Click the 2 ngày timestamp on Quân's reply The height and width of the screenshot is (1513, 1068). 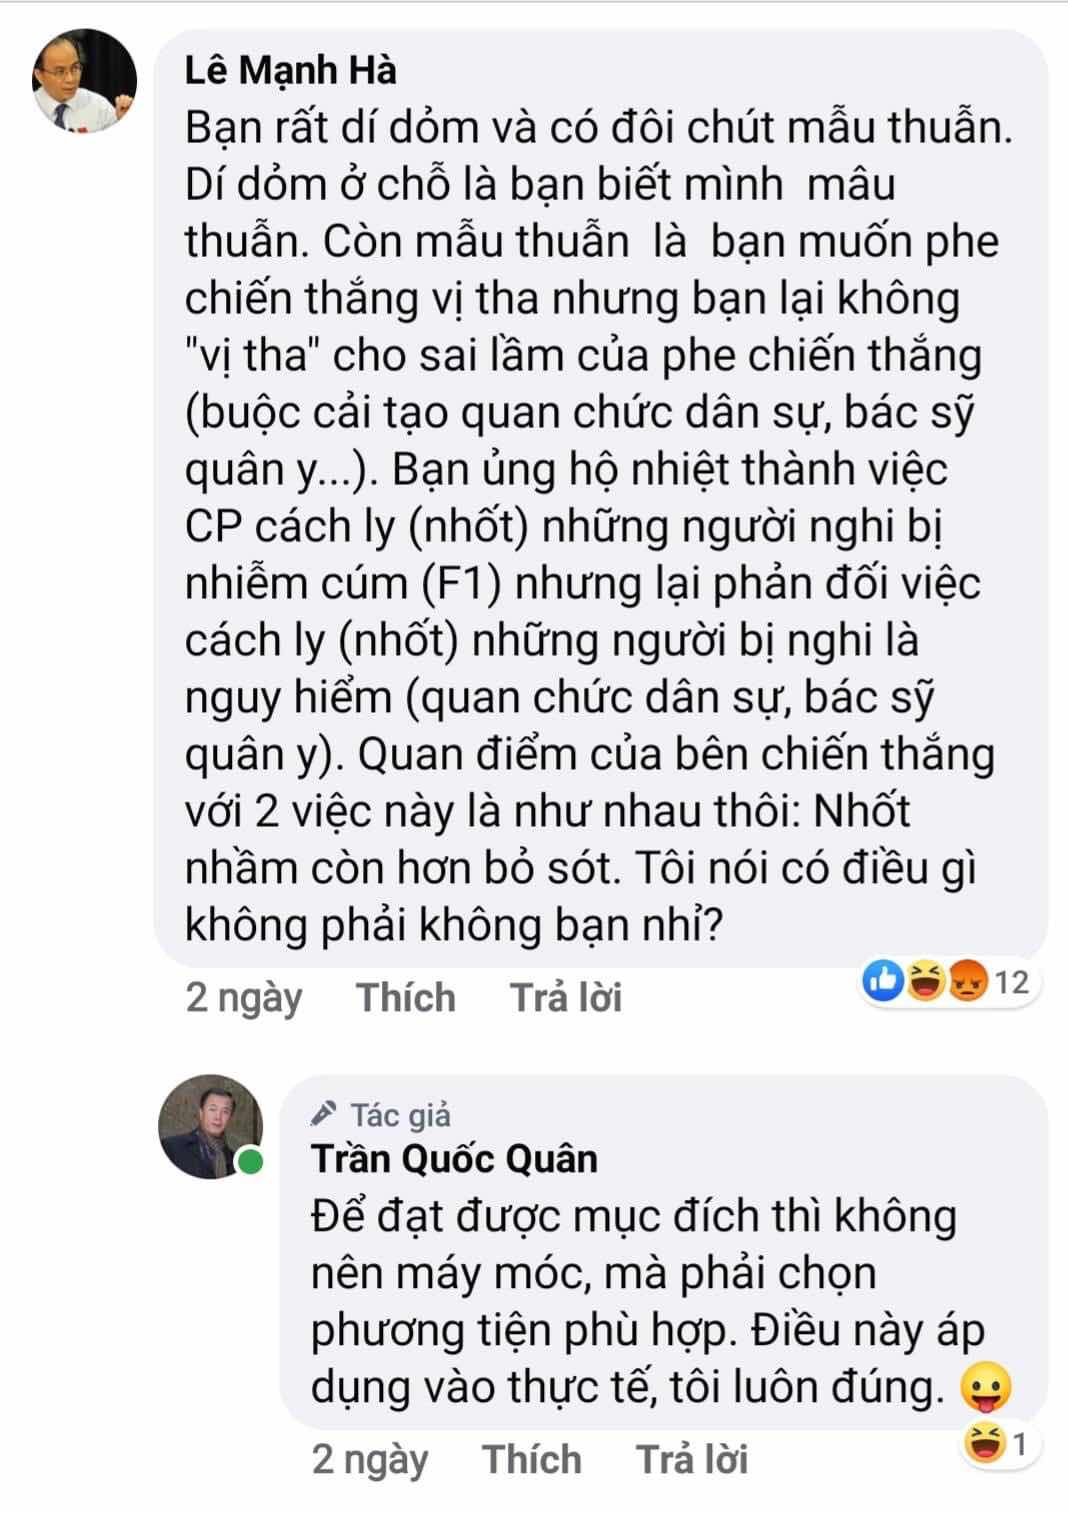369,1460
